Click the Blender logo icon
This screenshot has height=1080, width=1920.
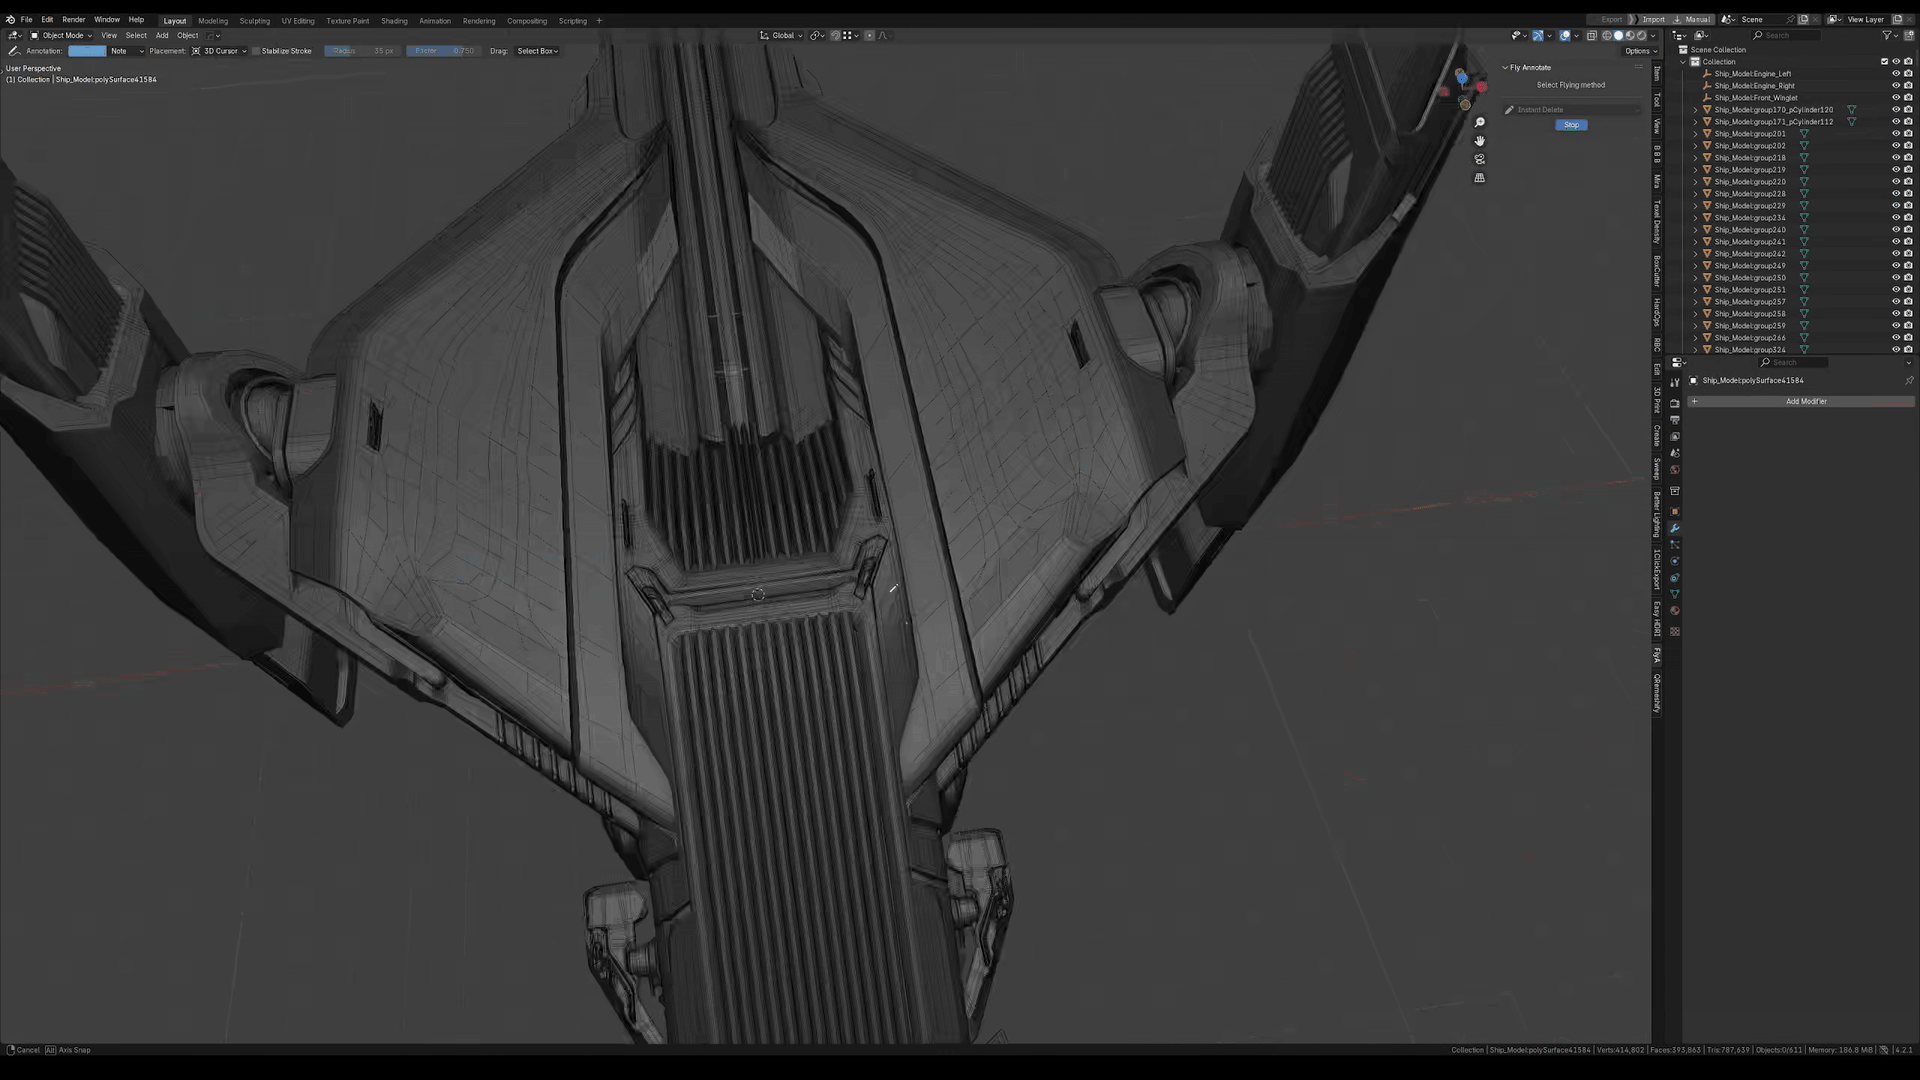[10, 19]
